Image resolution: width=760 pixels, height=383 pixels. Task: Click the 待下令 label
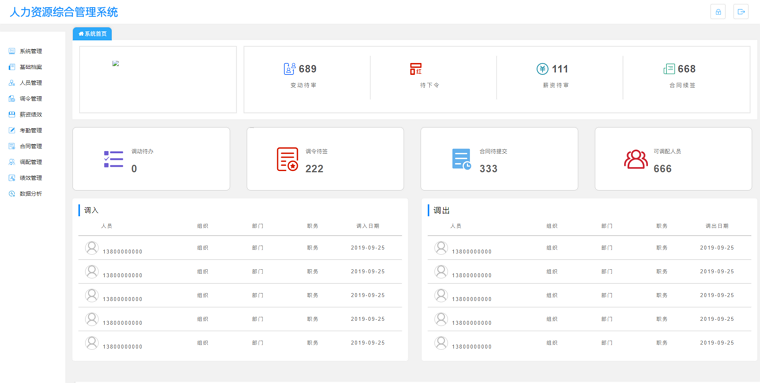[x=429, y=85]
